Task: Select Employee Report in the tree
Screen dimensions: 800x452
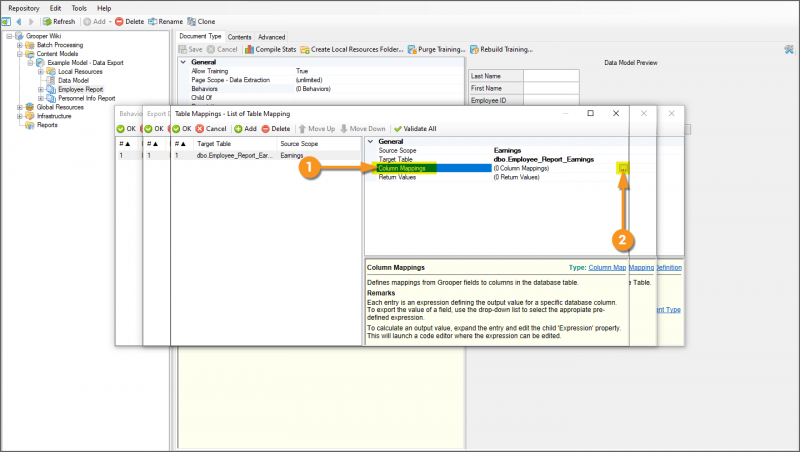Action: tap(80, 89)
